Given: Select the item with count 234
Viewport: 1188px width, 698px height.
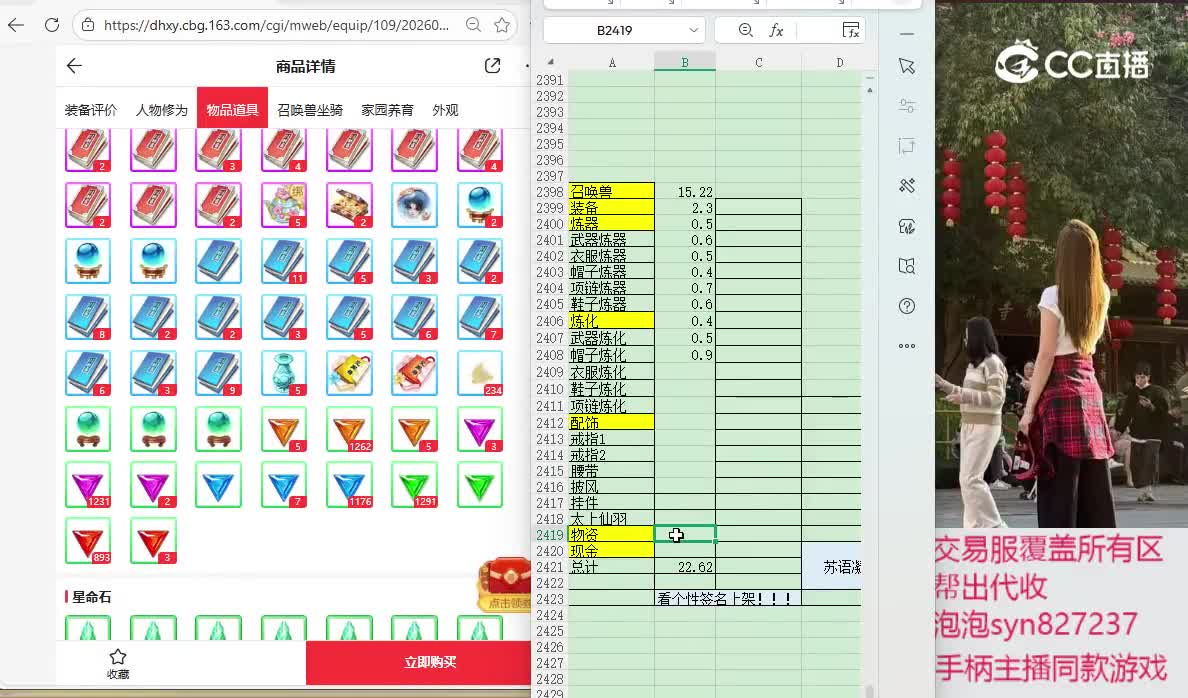Looking at the screenshot, I should coord(480,373).
